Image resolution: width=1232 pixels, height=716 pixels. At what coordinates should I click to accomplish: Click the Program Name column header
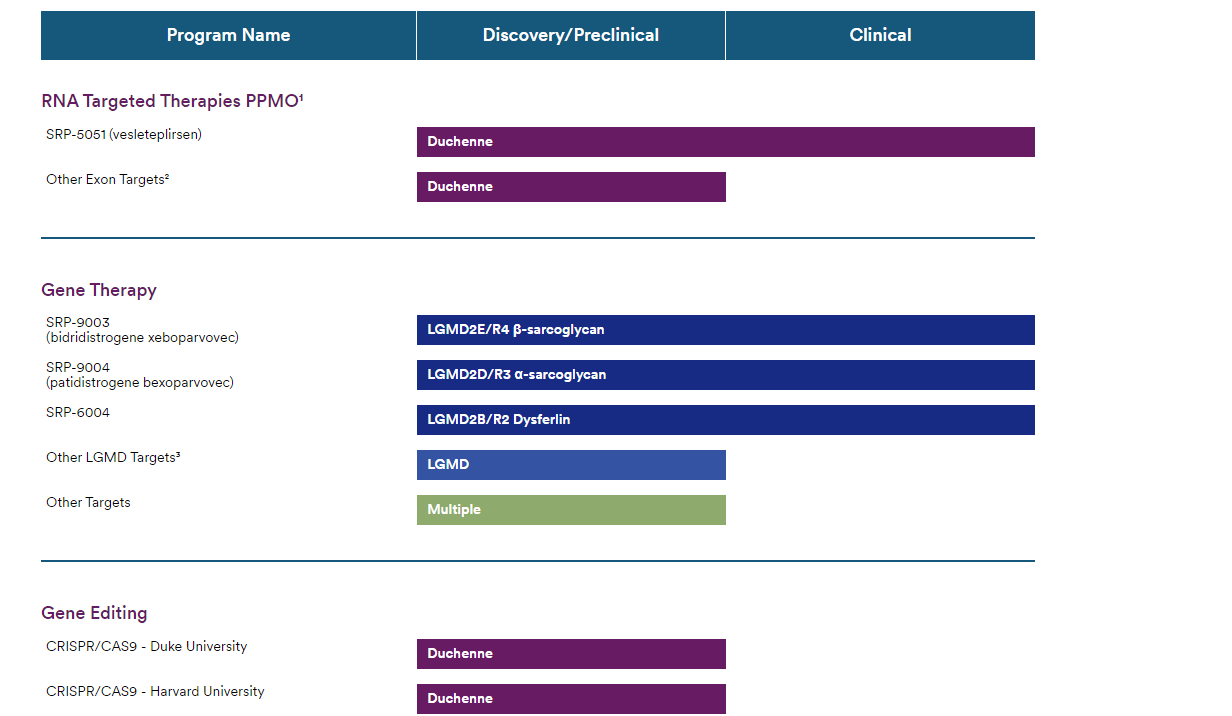click(228, 35)
